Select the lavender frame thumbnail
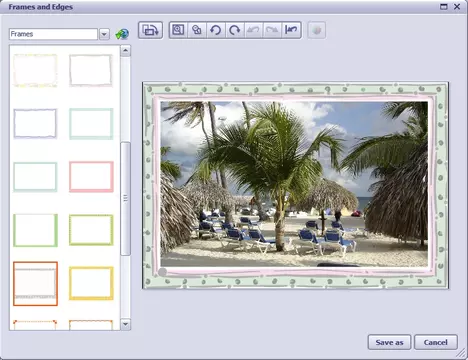The width and height of the screenshot is (468, 360). coord(35,123)
